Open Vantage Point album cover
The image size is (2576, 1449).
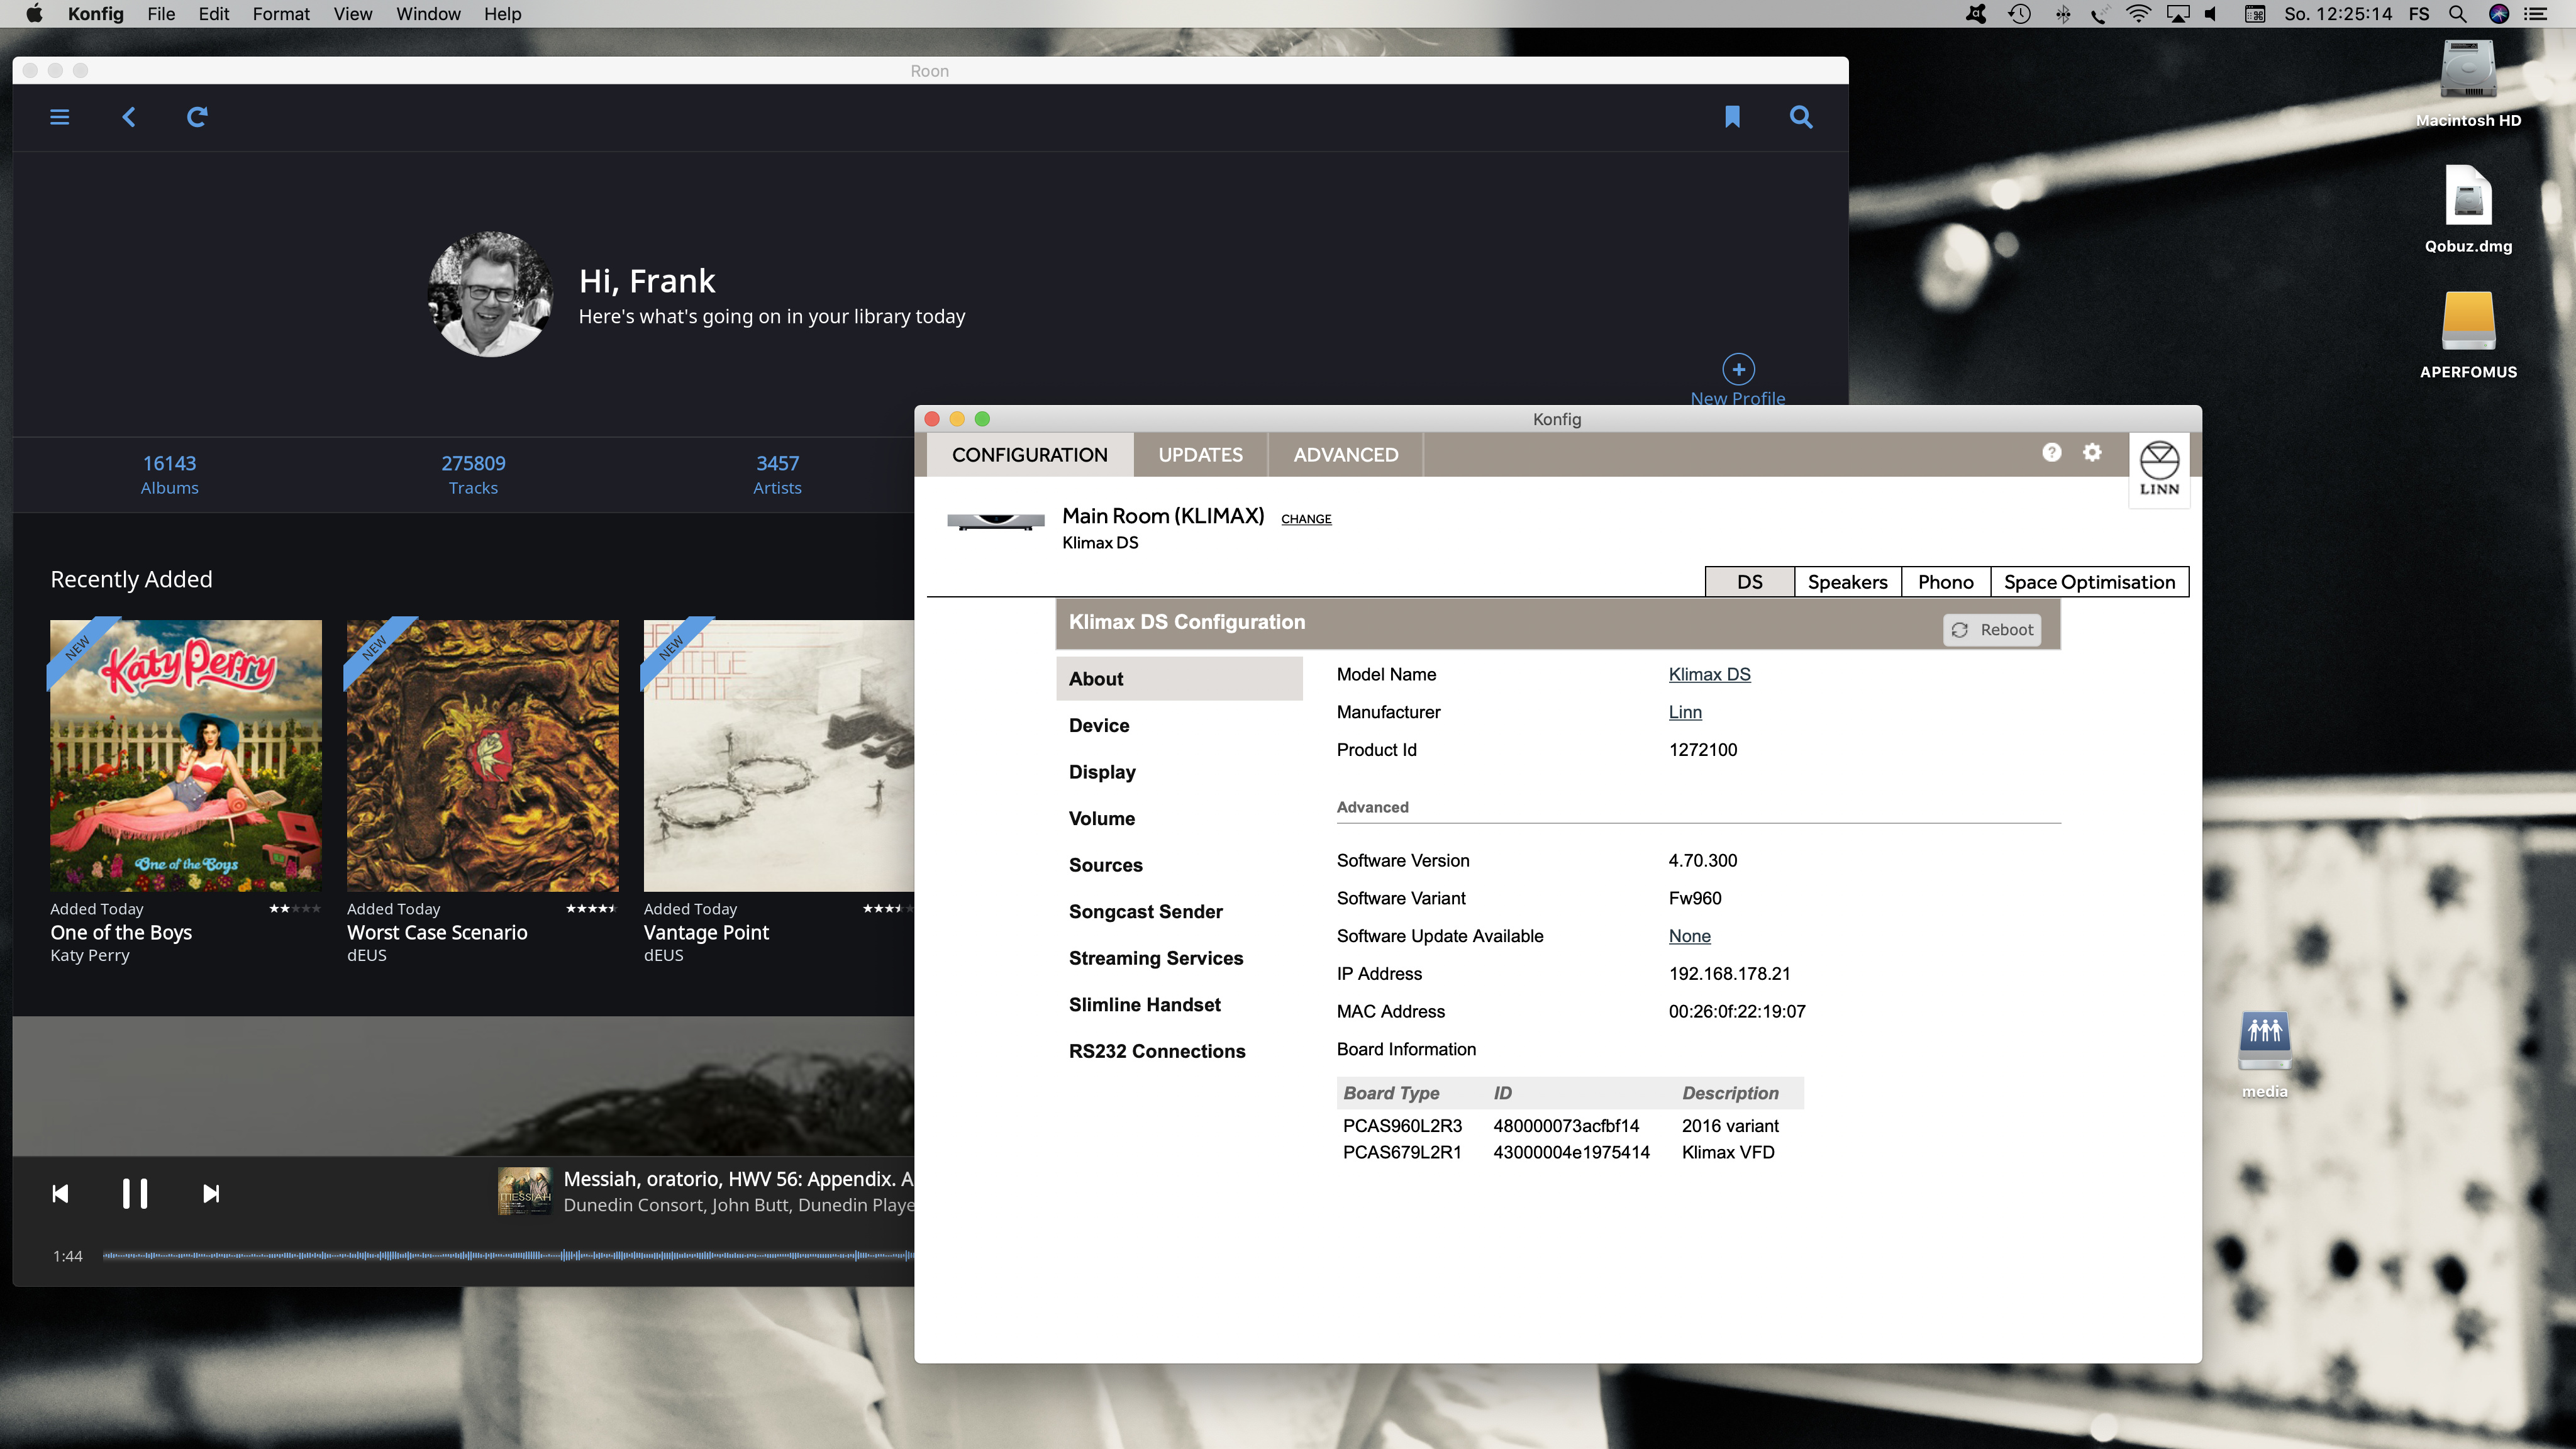click(x=779, y=755)
